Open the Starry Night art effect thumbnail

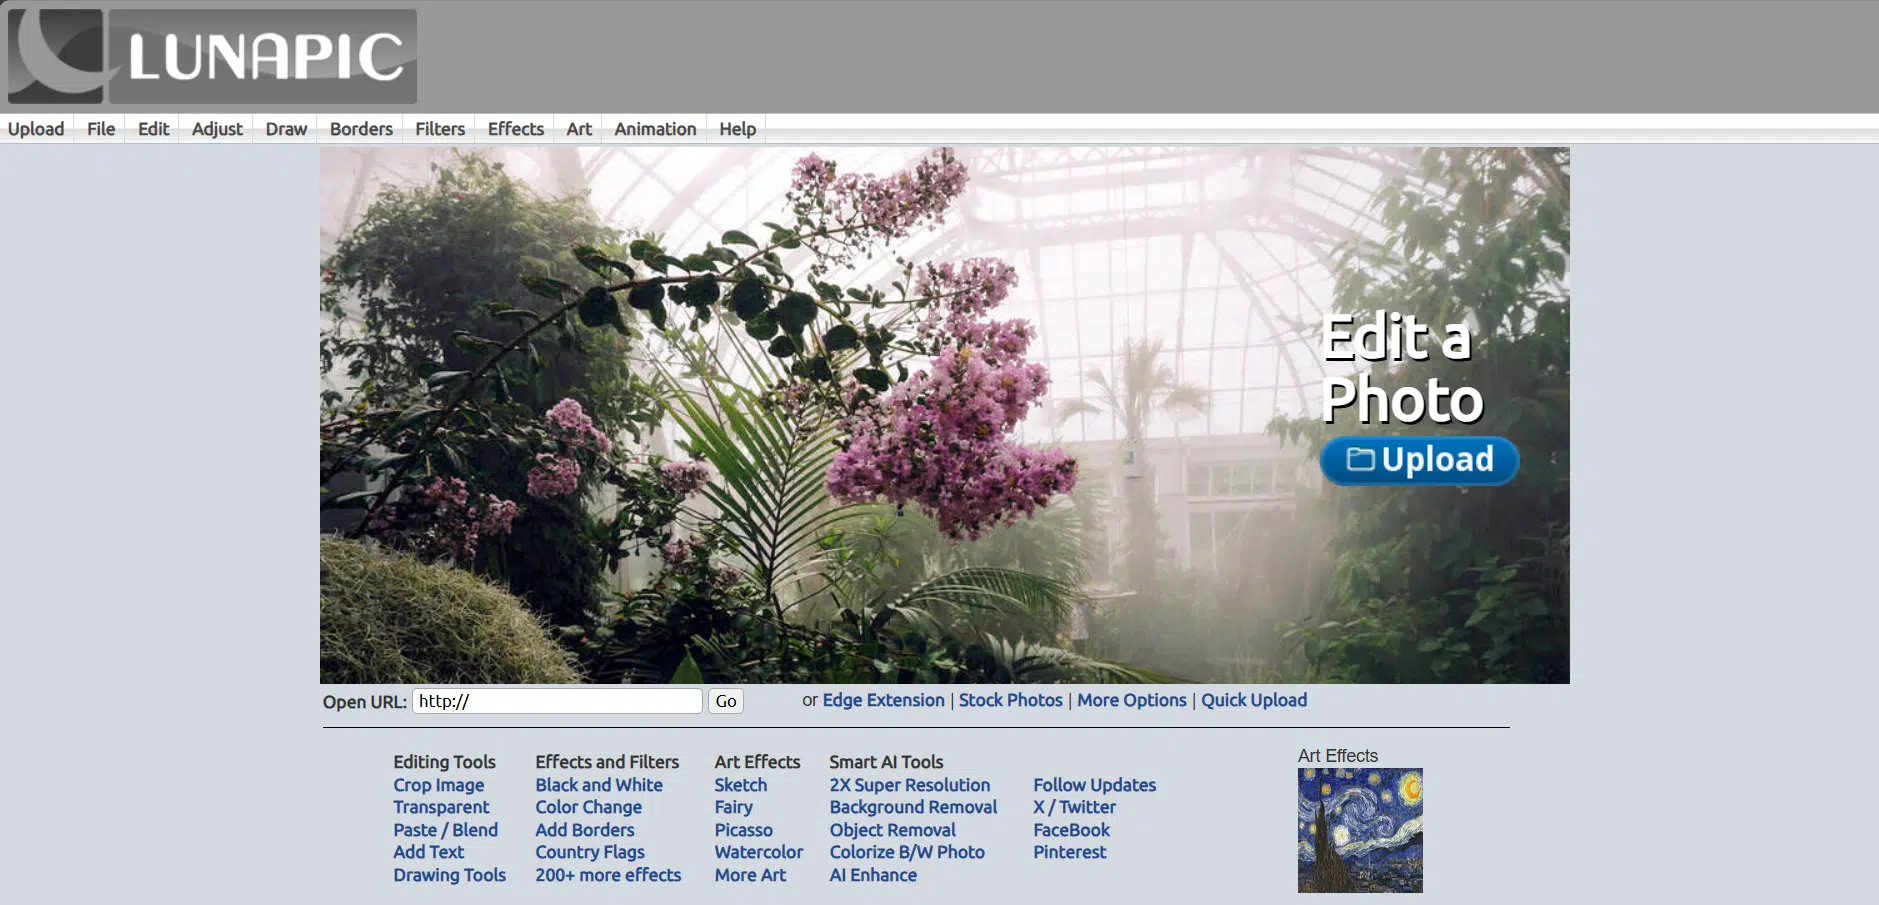pos(1359,830)
